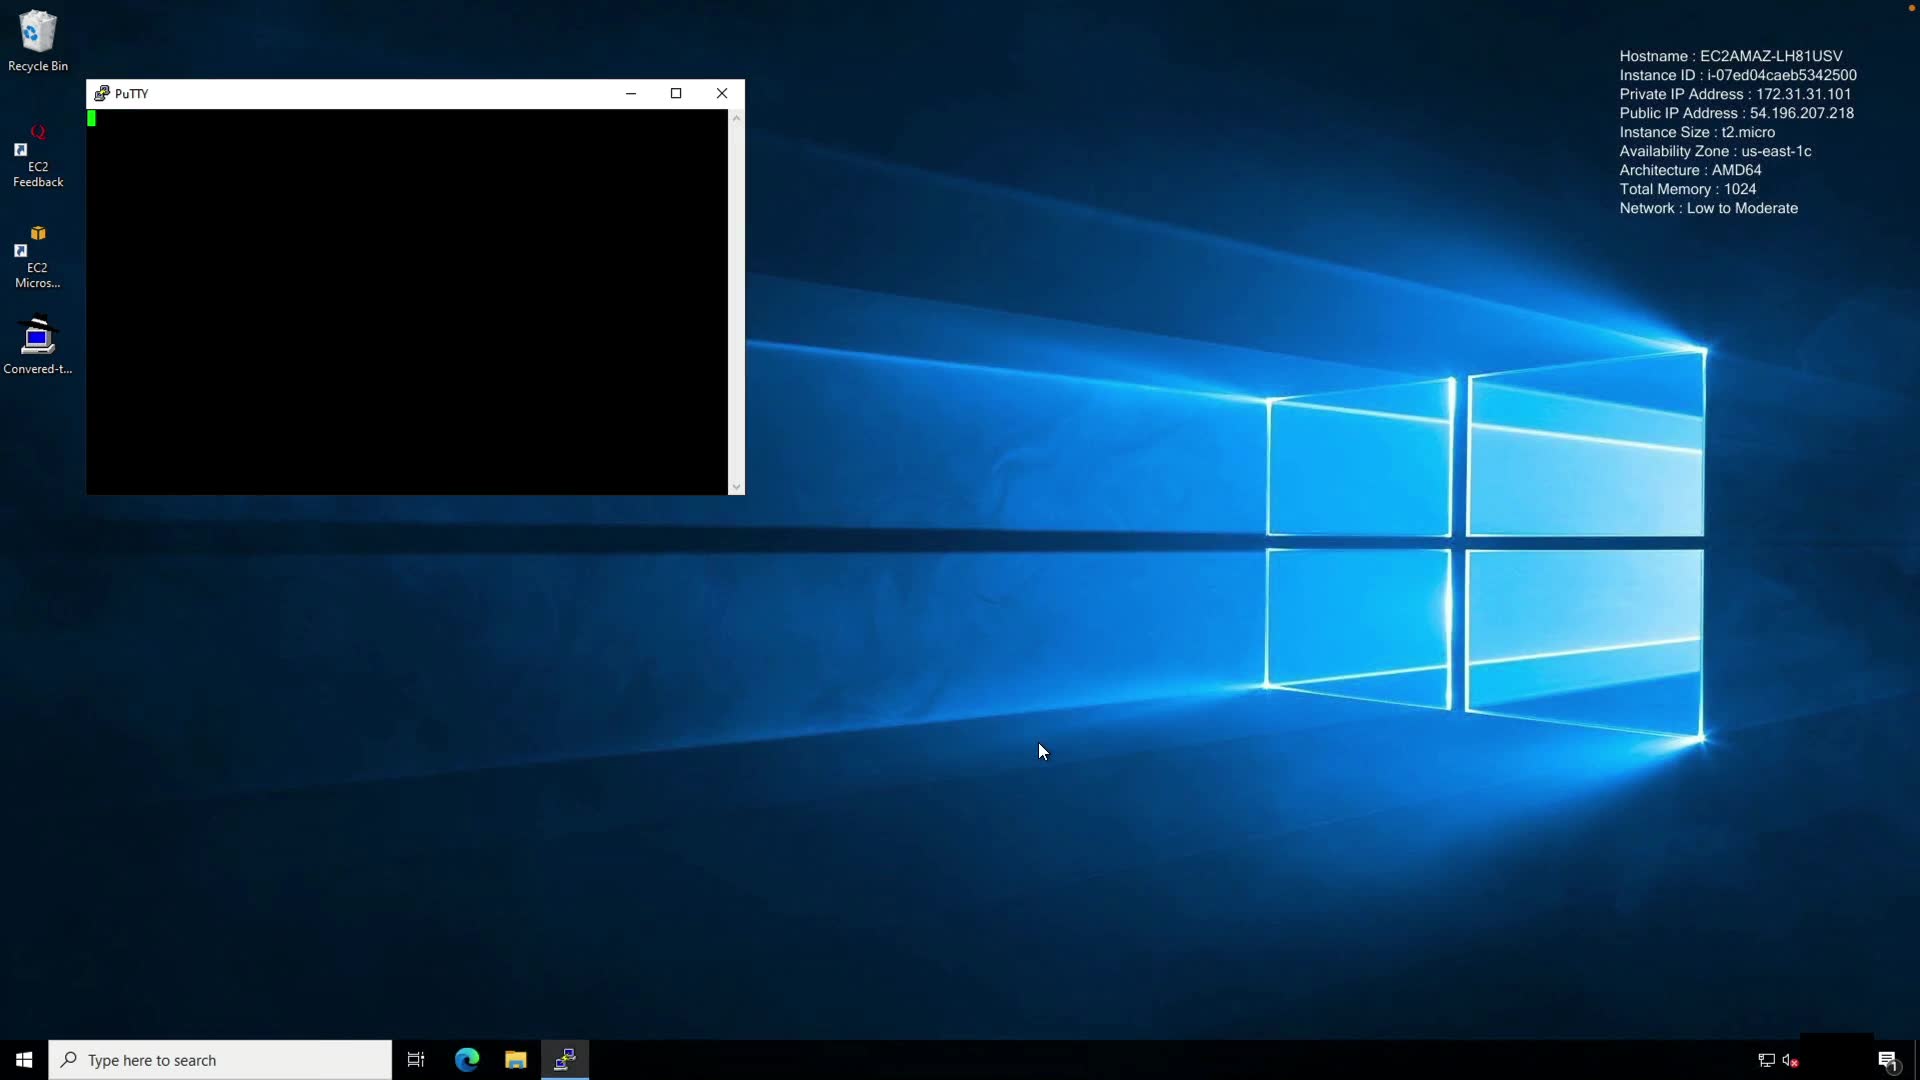Open the EC2 Feedback shortcut

point(38,155)
